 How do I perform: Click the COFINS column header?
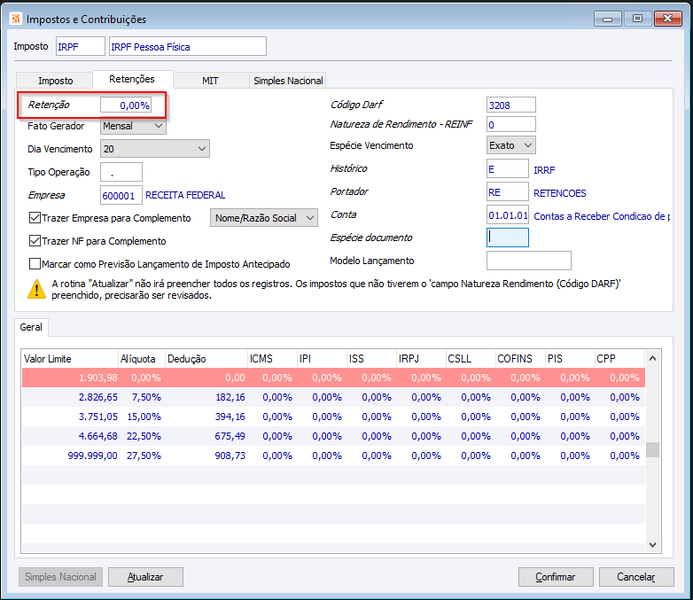[520, 358]
